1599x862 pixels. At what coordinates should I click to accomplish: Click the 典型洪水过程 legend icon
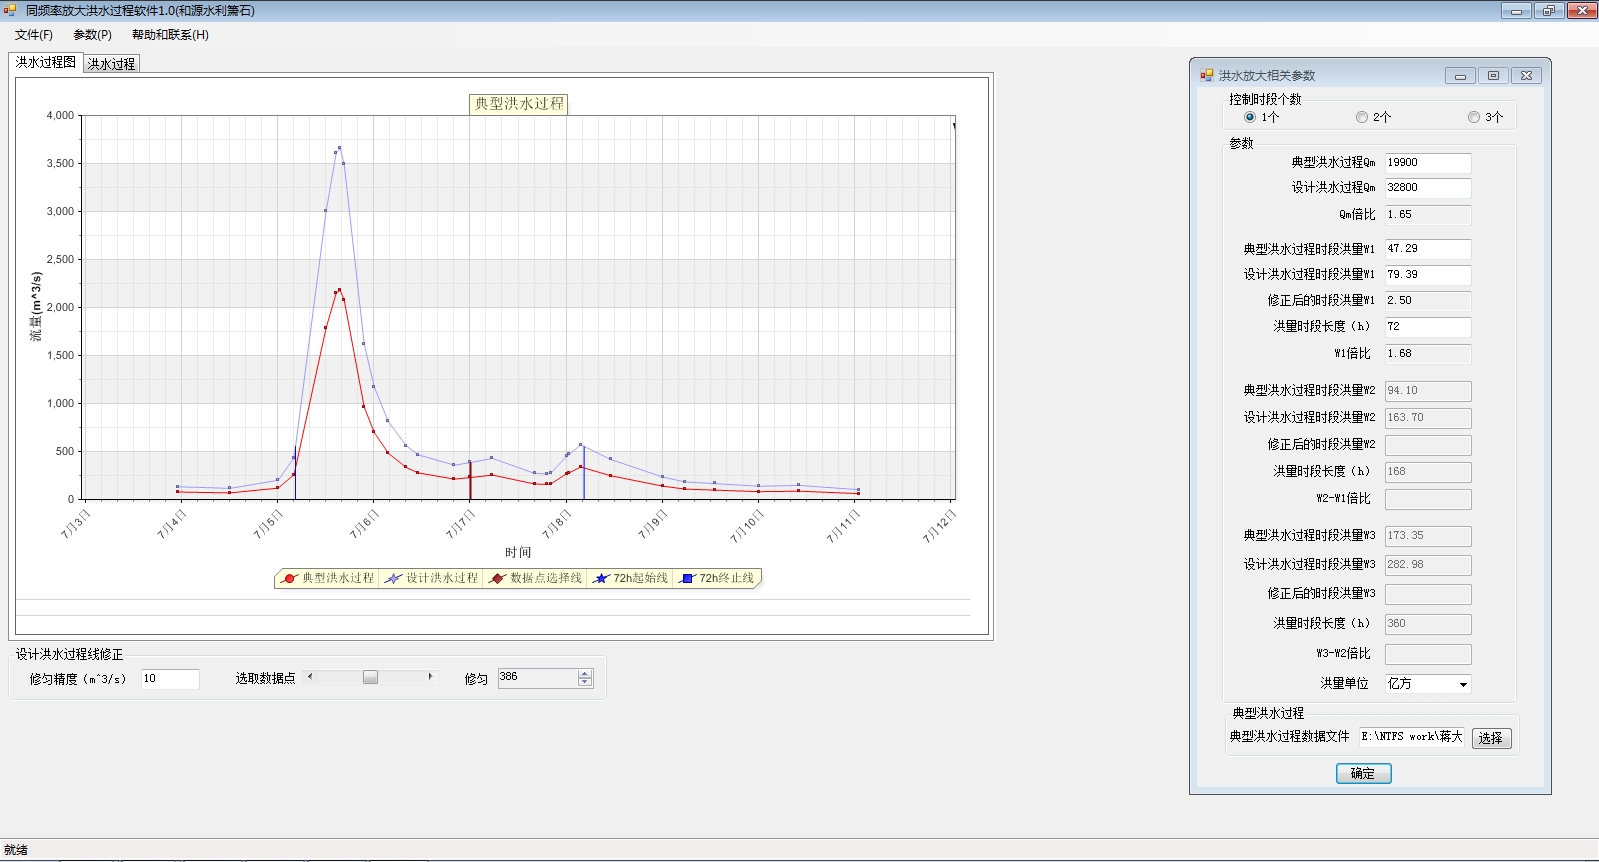pos(289,578)
